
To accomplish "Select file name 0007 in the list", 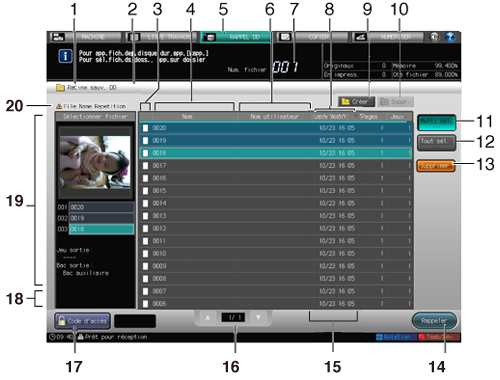I will pyautogui.click(x=159, y=291).
